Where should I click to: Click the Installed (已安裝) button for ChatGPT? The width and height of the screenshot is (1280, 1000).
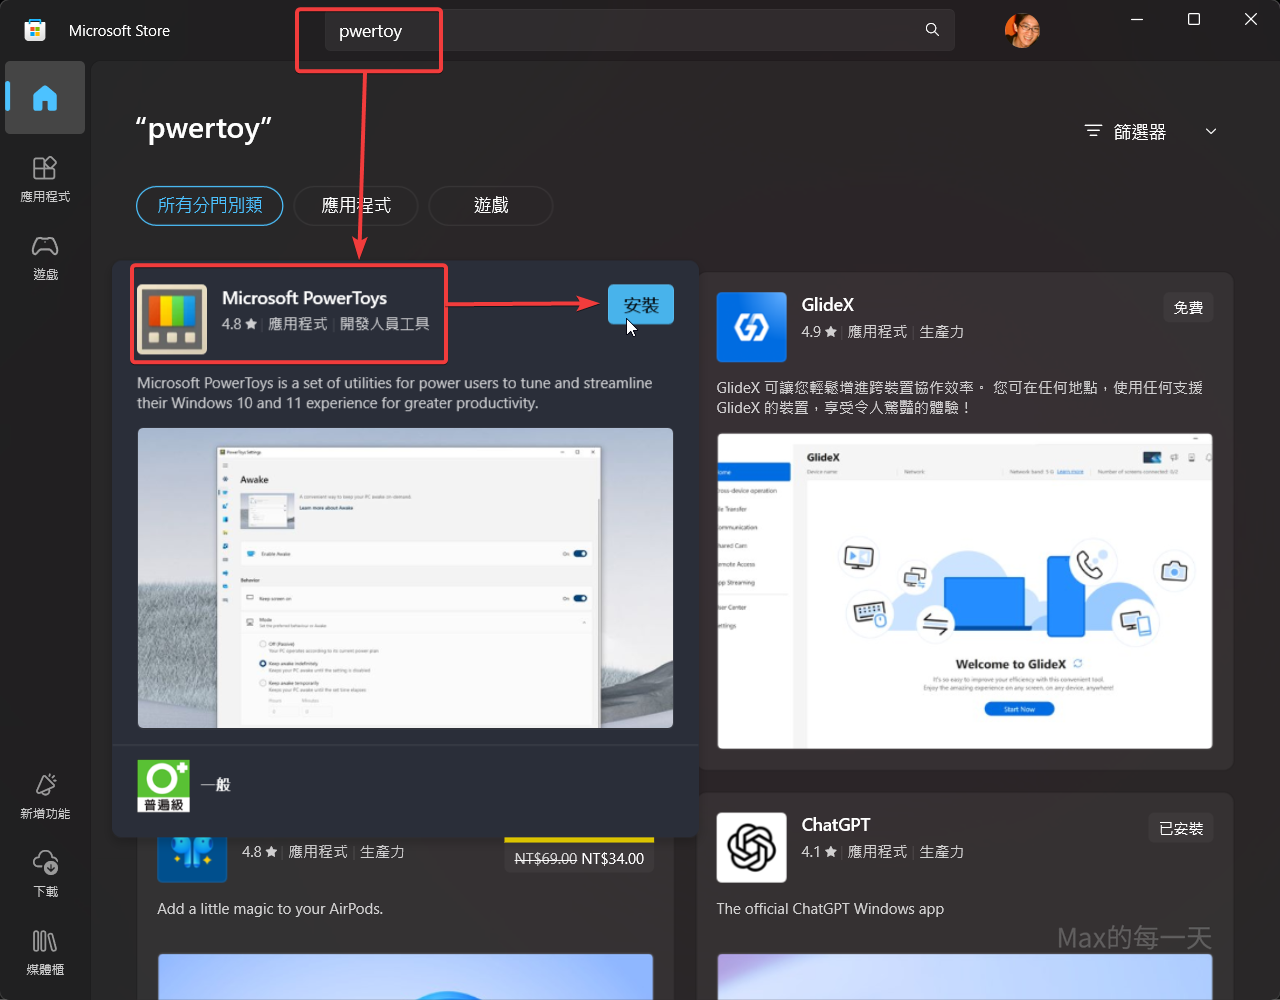[x=1181, y=828]
